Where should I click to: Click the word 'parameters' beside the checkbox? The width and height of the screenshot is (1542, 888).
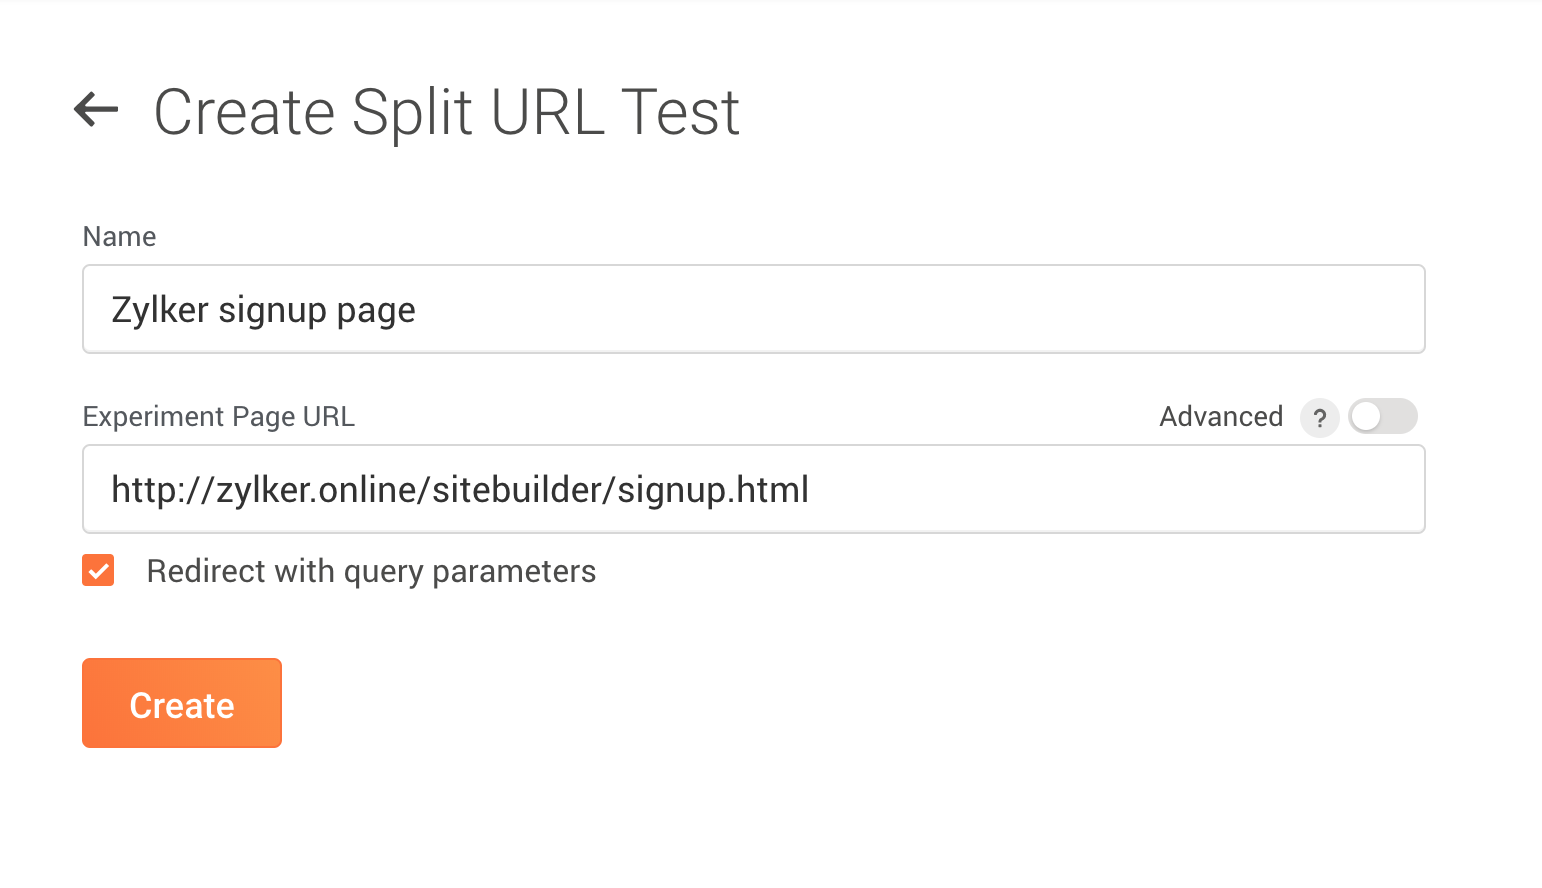click(514, 572)
